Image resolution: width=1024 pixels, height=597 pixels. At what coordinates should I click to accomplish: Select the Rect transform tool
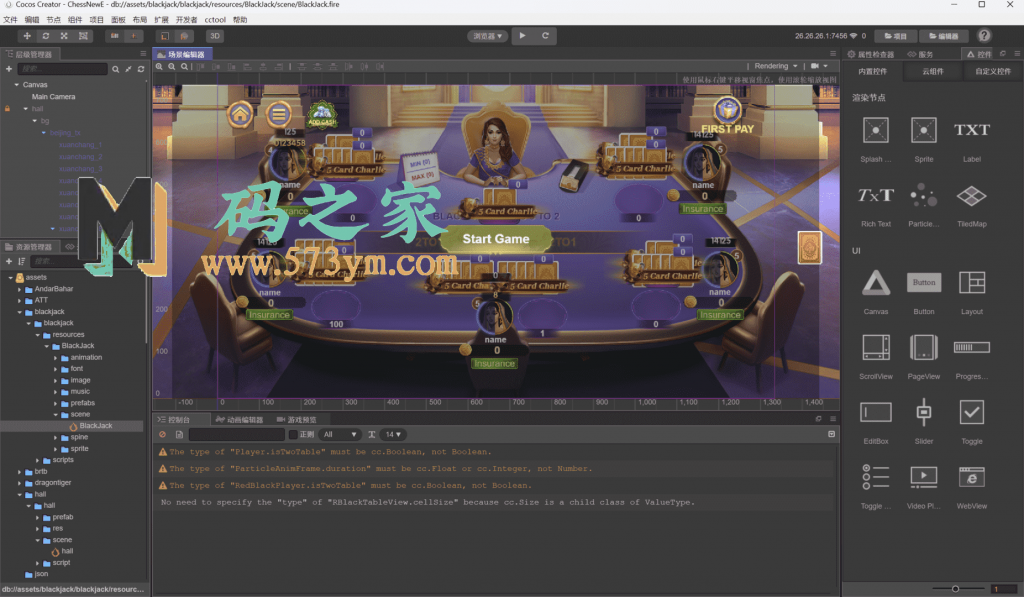pos(83,36)
